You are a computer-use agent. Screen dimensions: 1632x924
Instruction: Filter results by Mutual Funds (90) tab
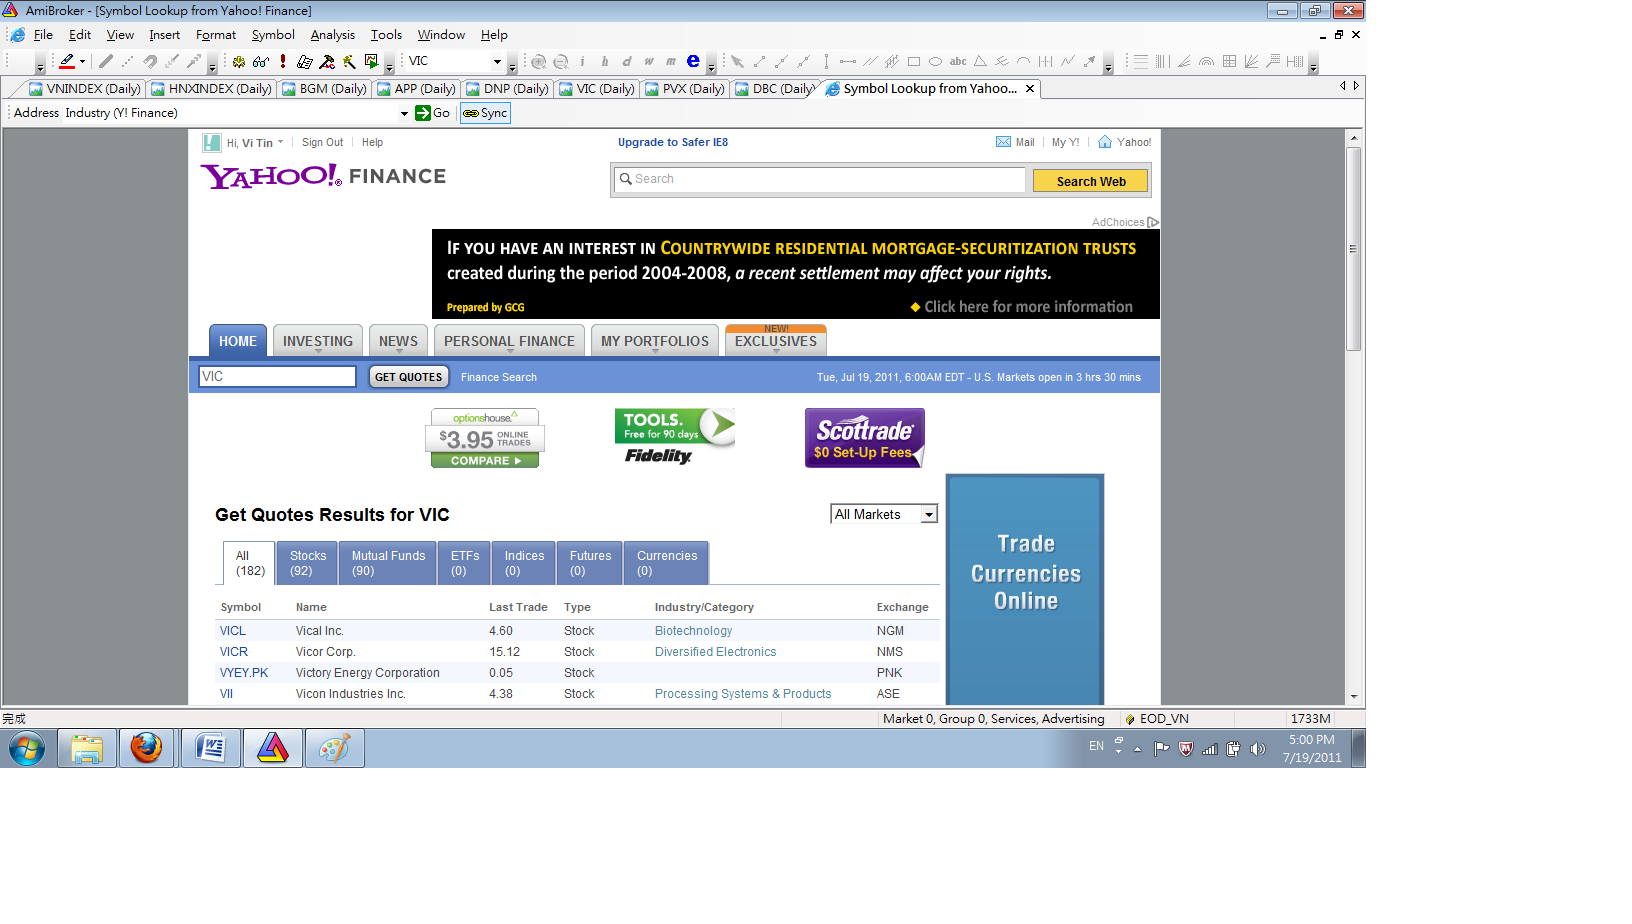[388, 563]
